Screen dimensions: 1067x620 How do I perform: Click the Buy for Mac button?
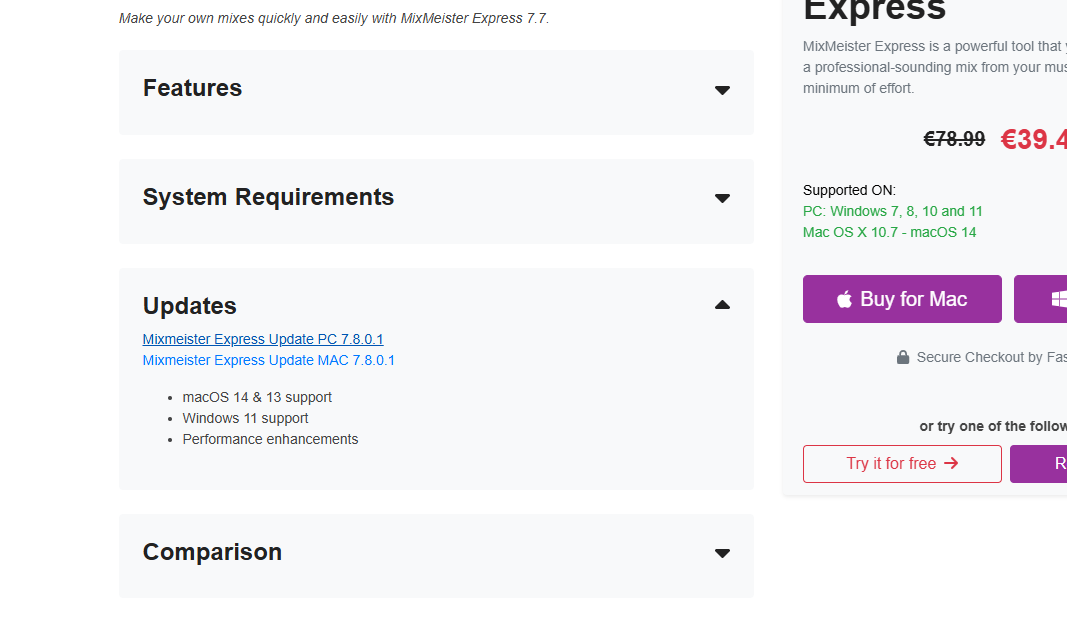coord(902,299)
